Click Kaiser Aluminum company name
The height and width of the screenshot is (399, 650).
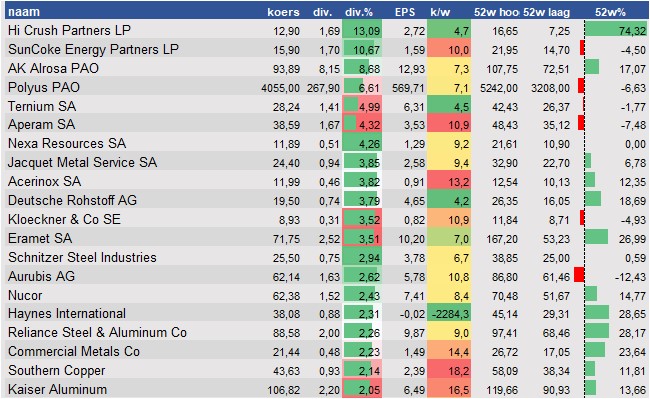[x=57, y=389]
